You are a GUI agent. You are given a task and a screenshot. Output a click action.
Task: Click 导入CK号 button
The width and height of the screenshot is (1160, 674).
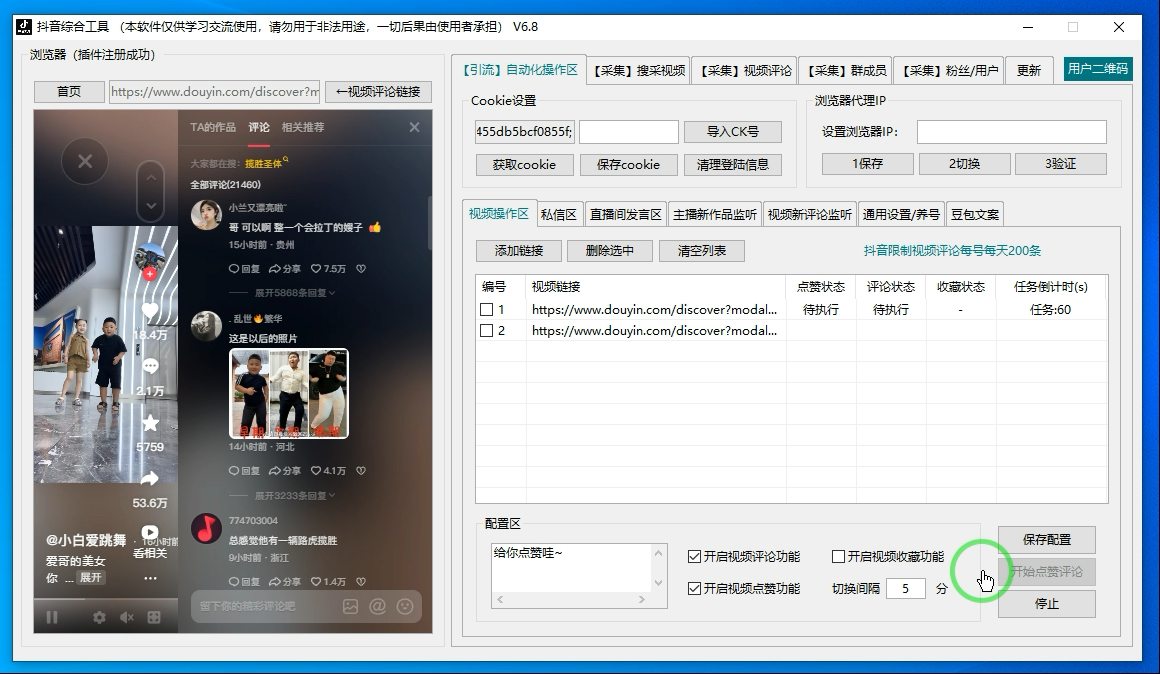point(732,132)
